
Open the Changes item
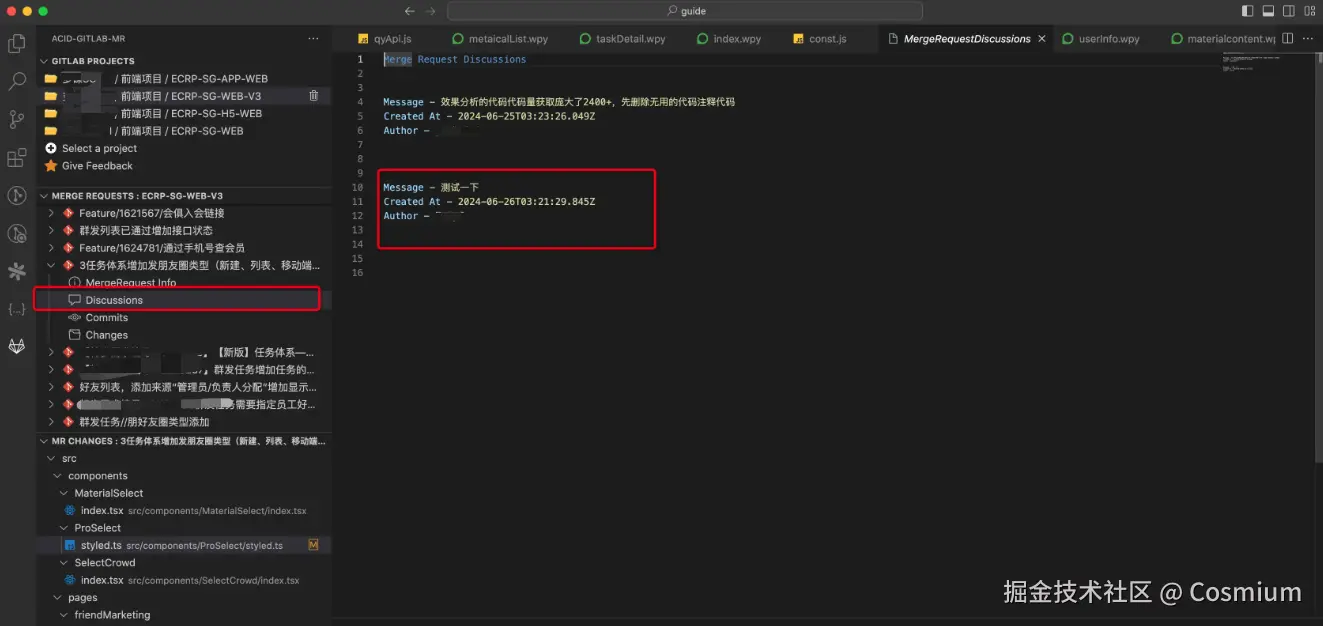[x=107, y=335]
